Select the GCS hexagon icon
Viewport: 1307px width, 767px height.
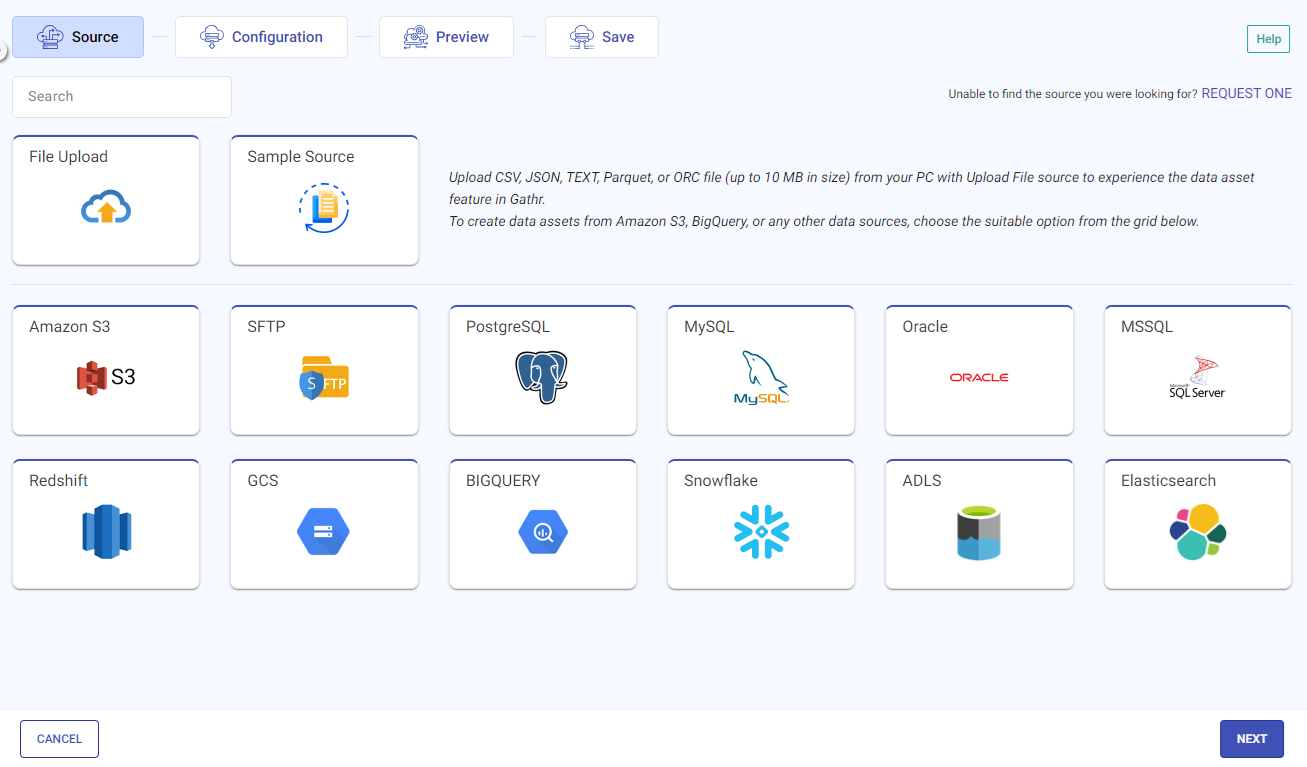[x=324, y=531]
